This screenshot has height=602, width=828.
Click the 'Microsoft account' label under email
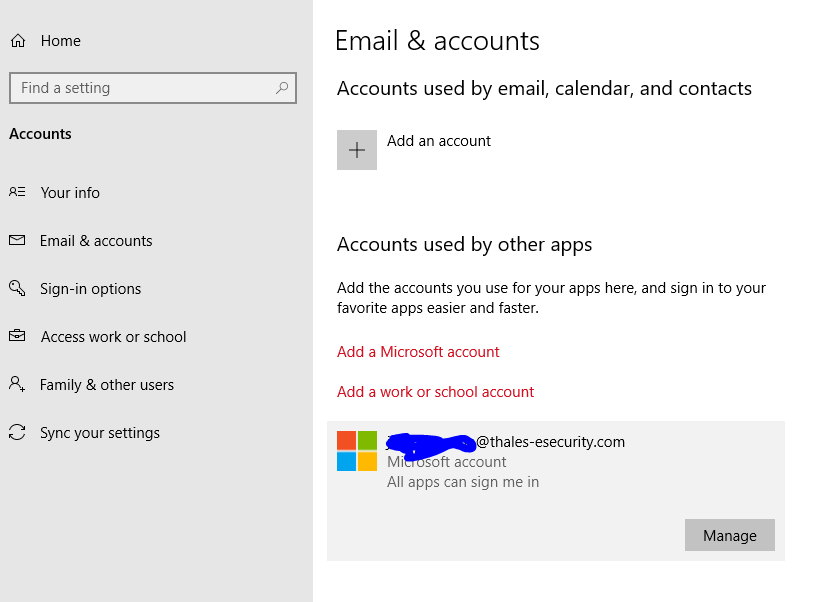[x=447, y=462]
